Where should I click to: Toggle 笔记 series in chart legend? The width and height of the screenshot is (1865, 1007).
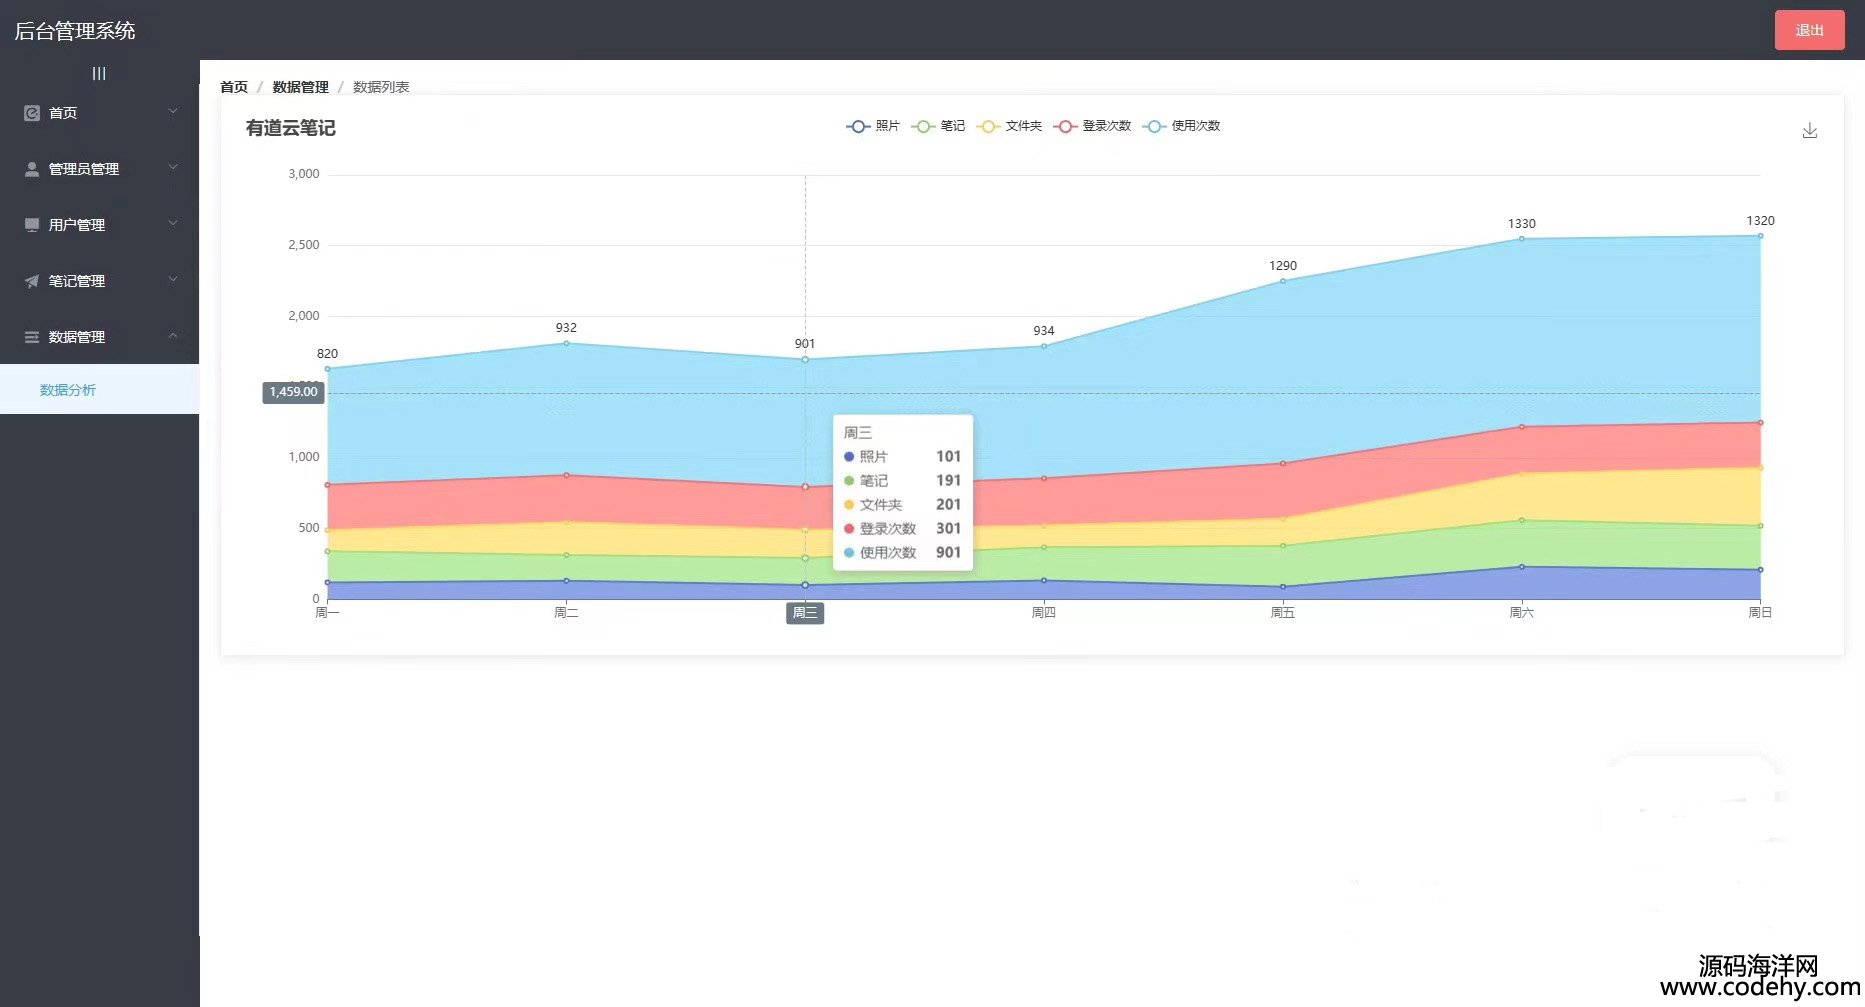(938, 126)
